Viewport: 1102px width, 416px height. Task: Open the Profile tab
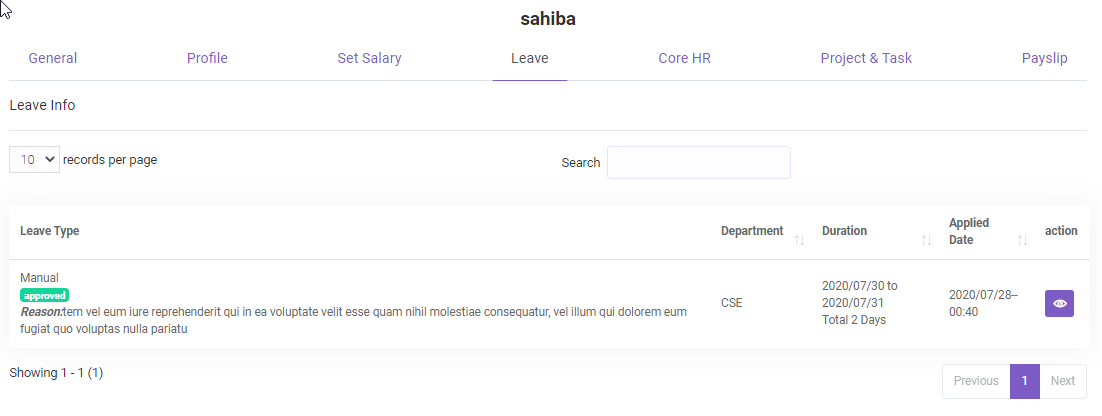tap(207, 58)
